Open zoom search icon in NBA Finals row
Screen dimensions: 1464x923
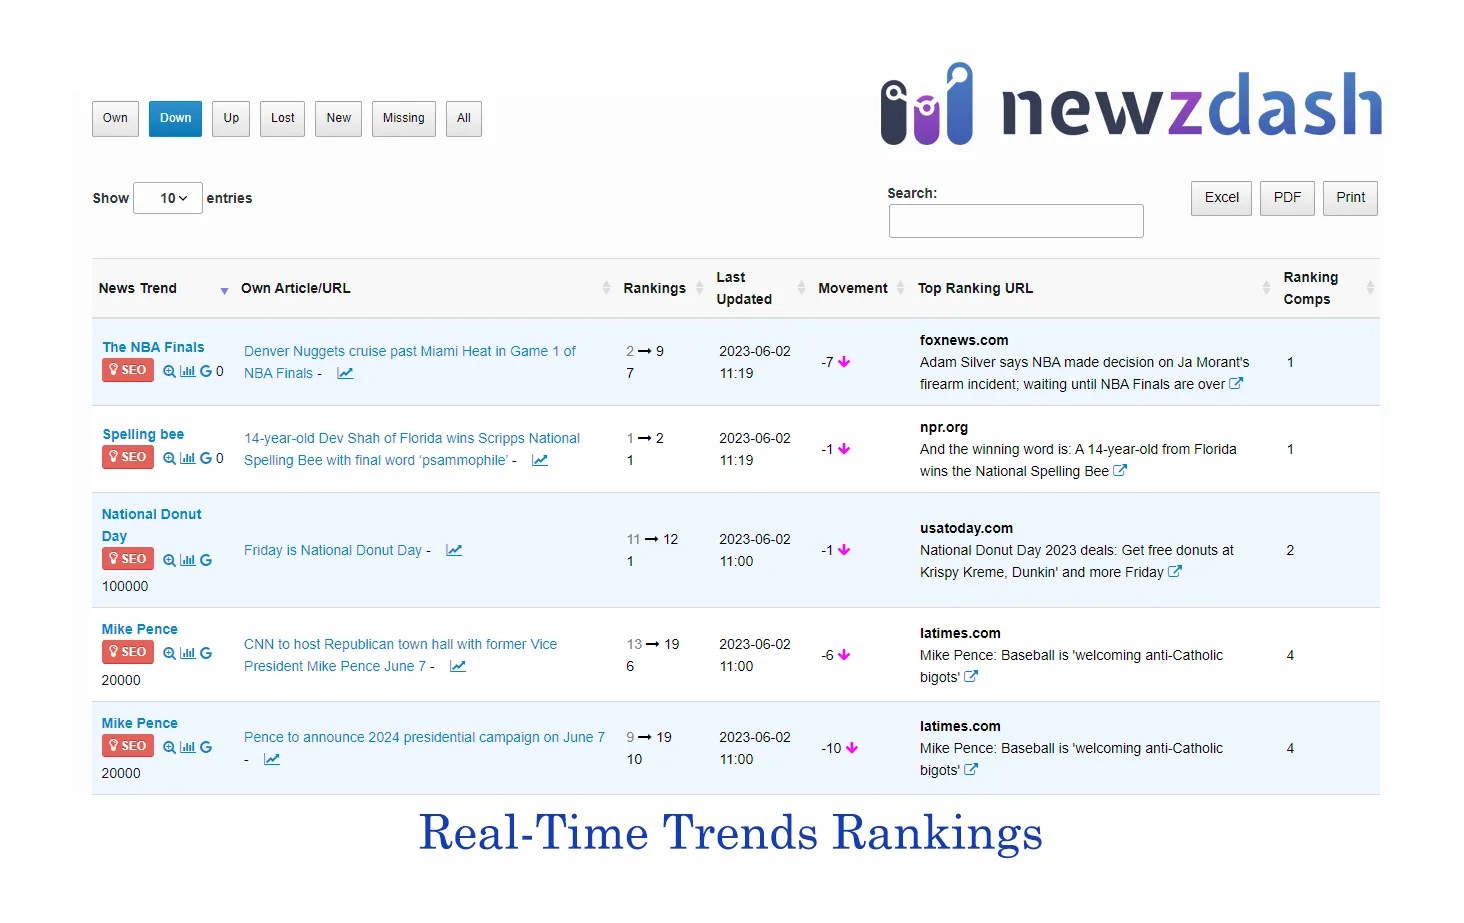click(x=169, y=371)
